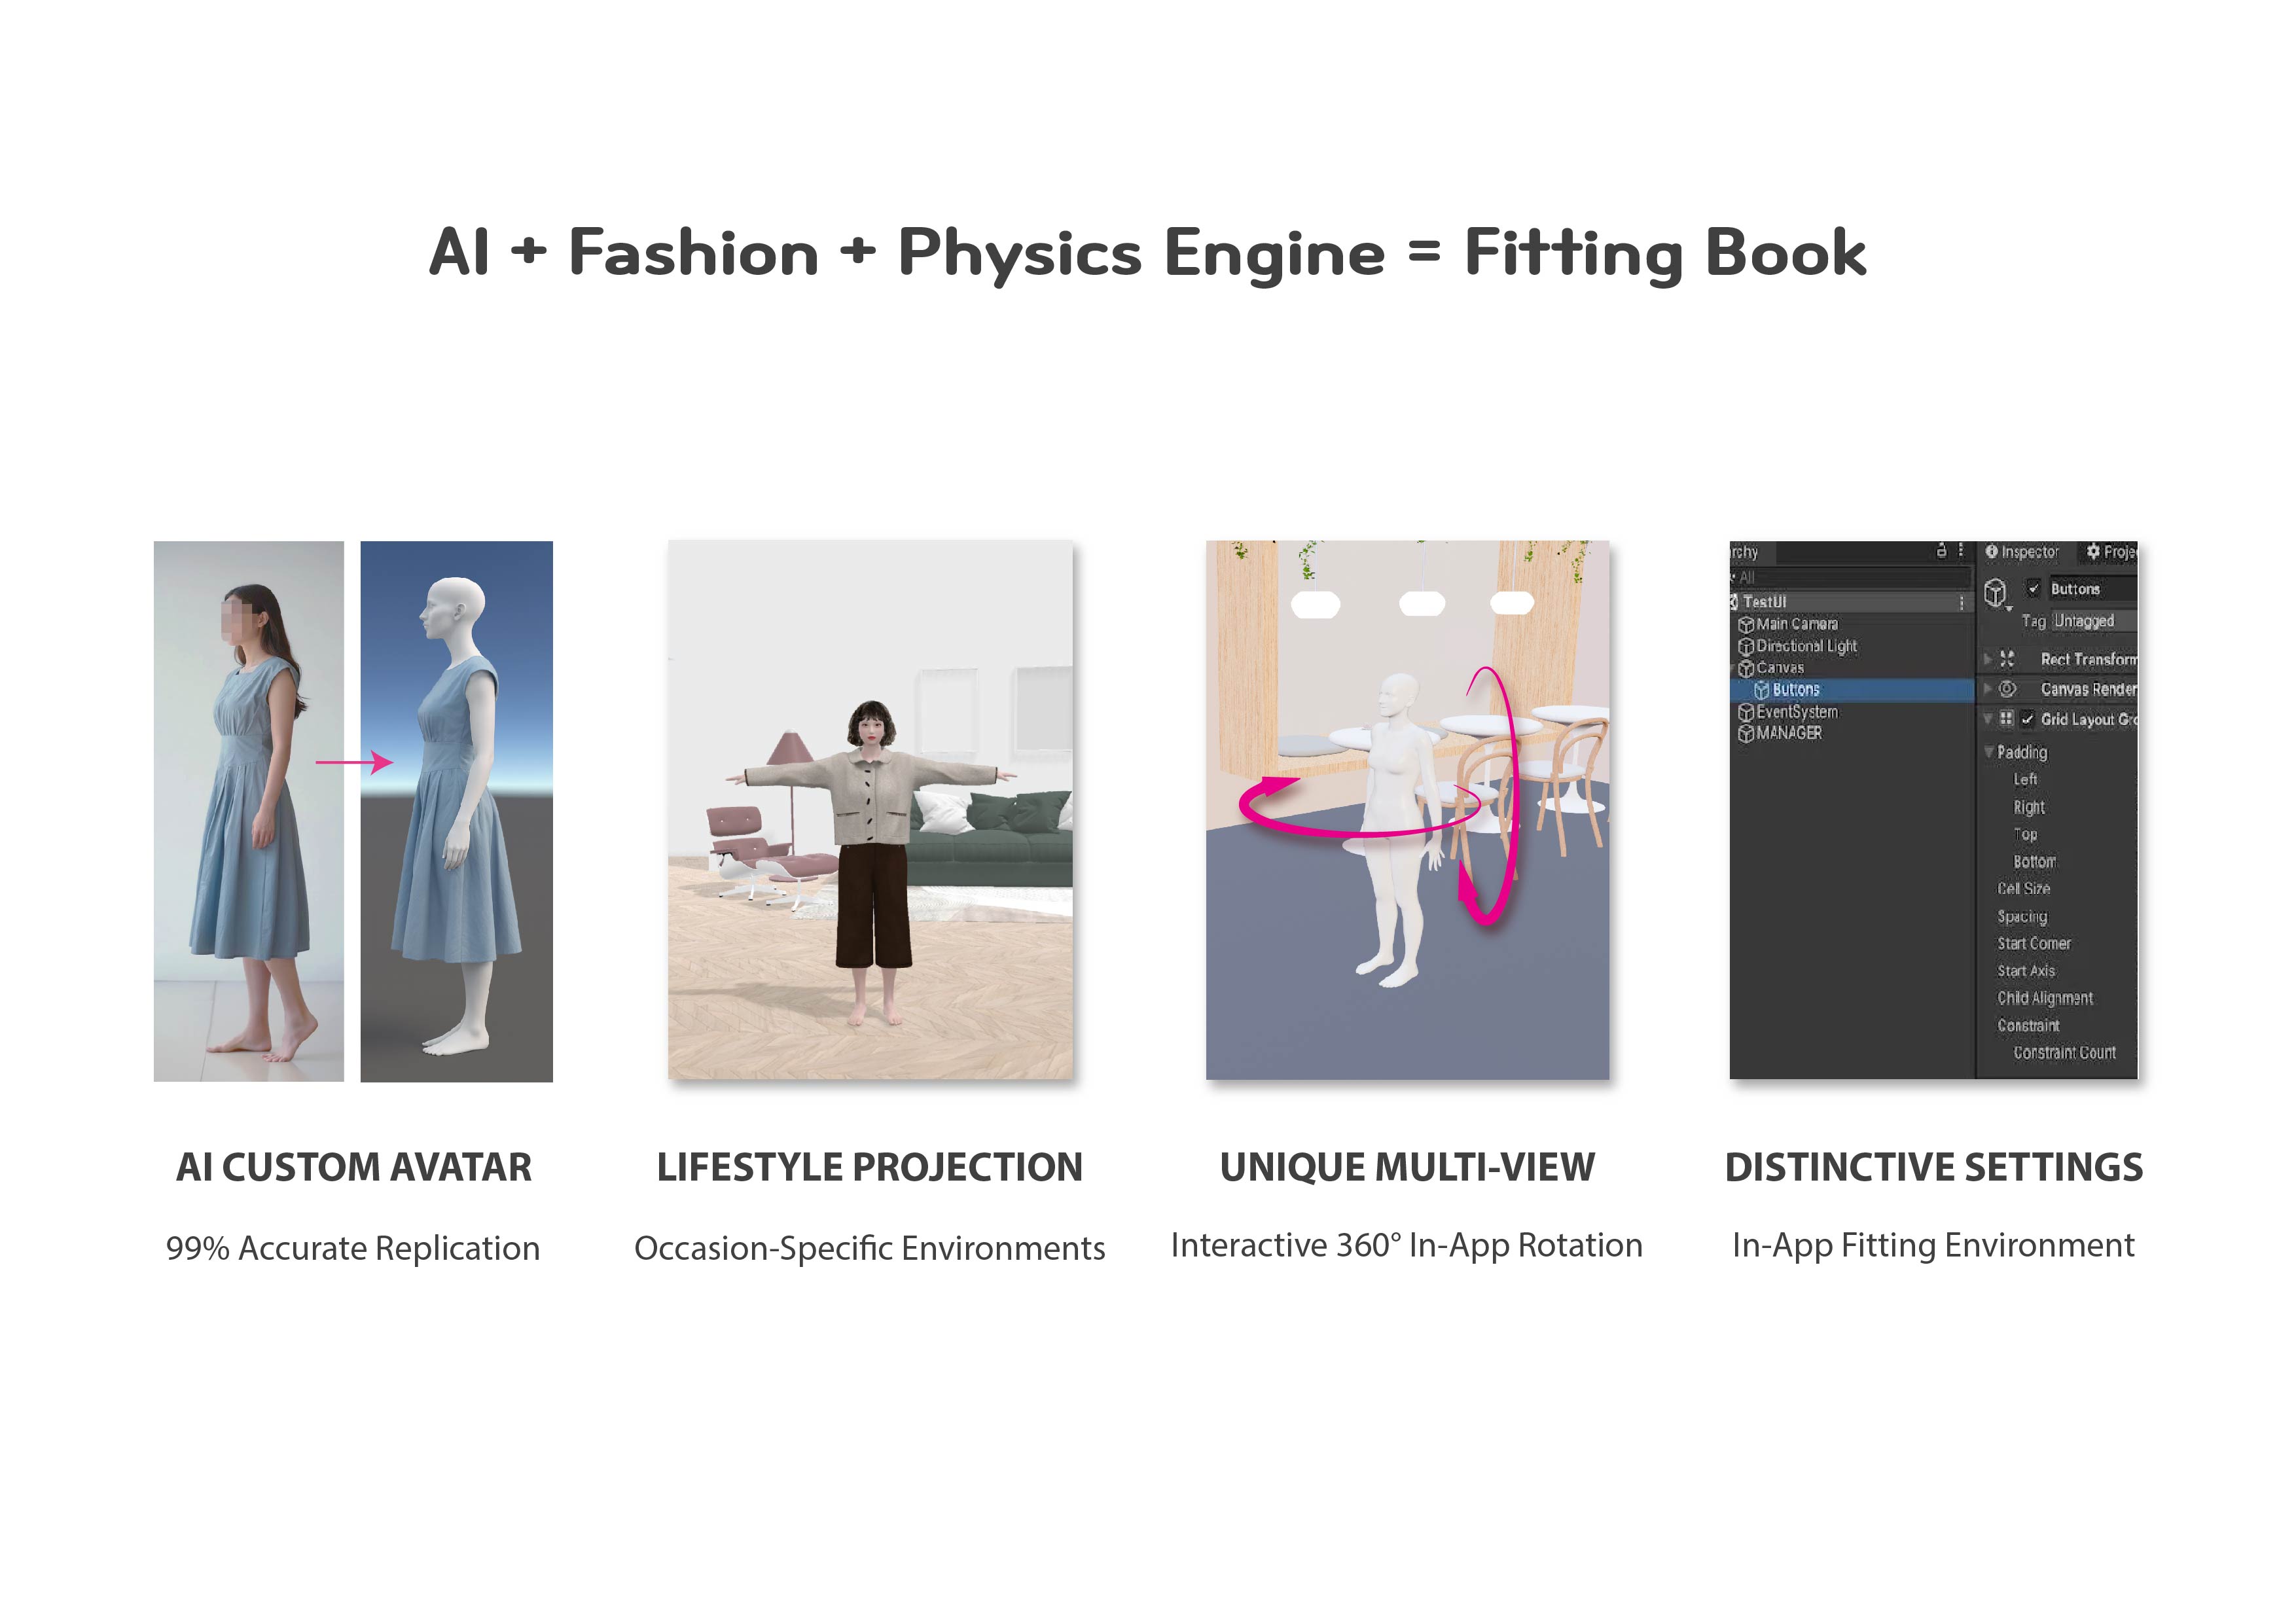The height and width of the screenshot is (1623, 2296).
Task: Click the Grid Layout Group component icon
Action: pyautogui.click(x=2006, y=718)
